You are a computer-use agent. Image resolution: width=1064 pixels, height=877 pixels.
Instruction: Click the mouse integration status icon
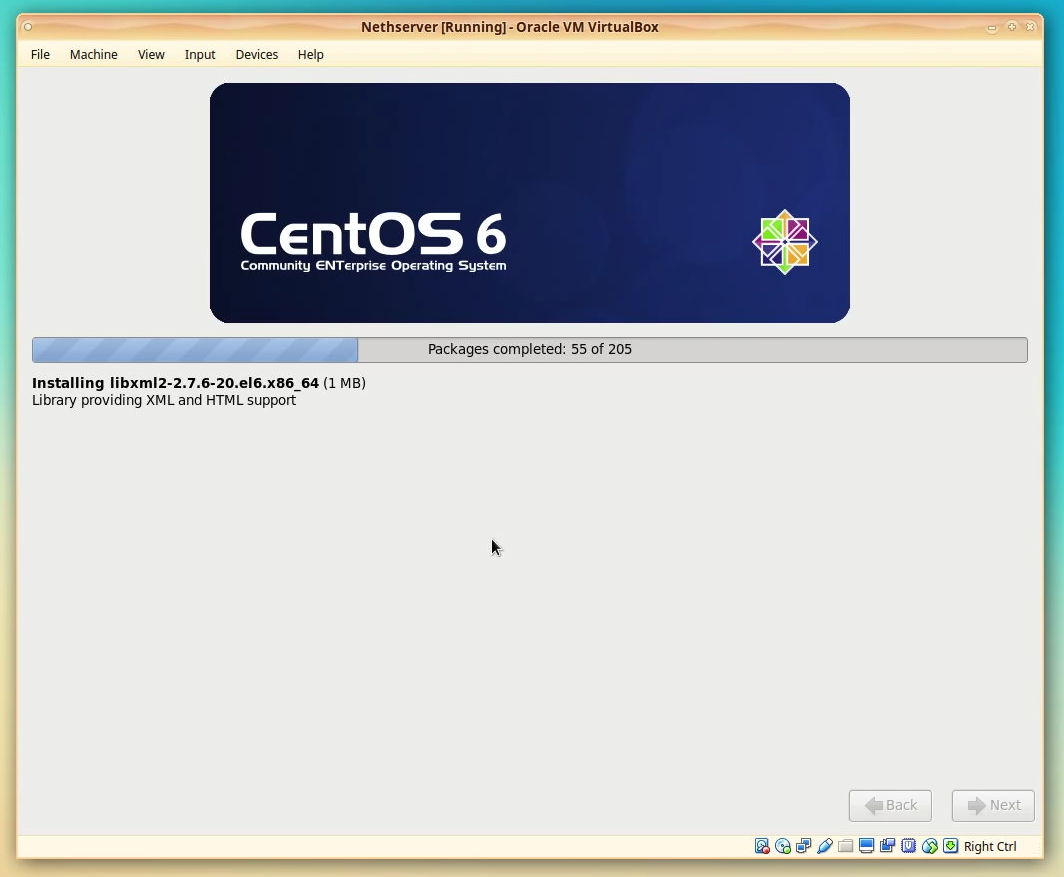click(x=930, y=846)
